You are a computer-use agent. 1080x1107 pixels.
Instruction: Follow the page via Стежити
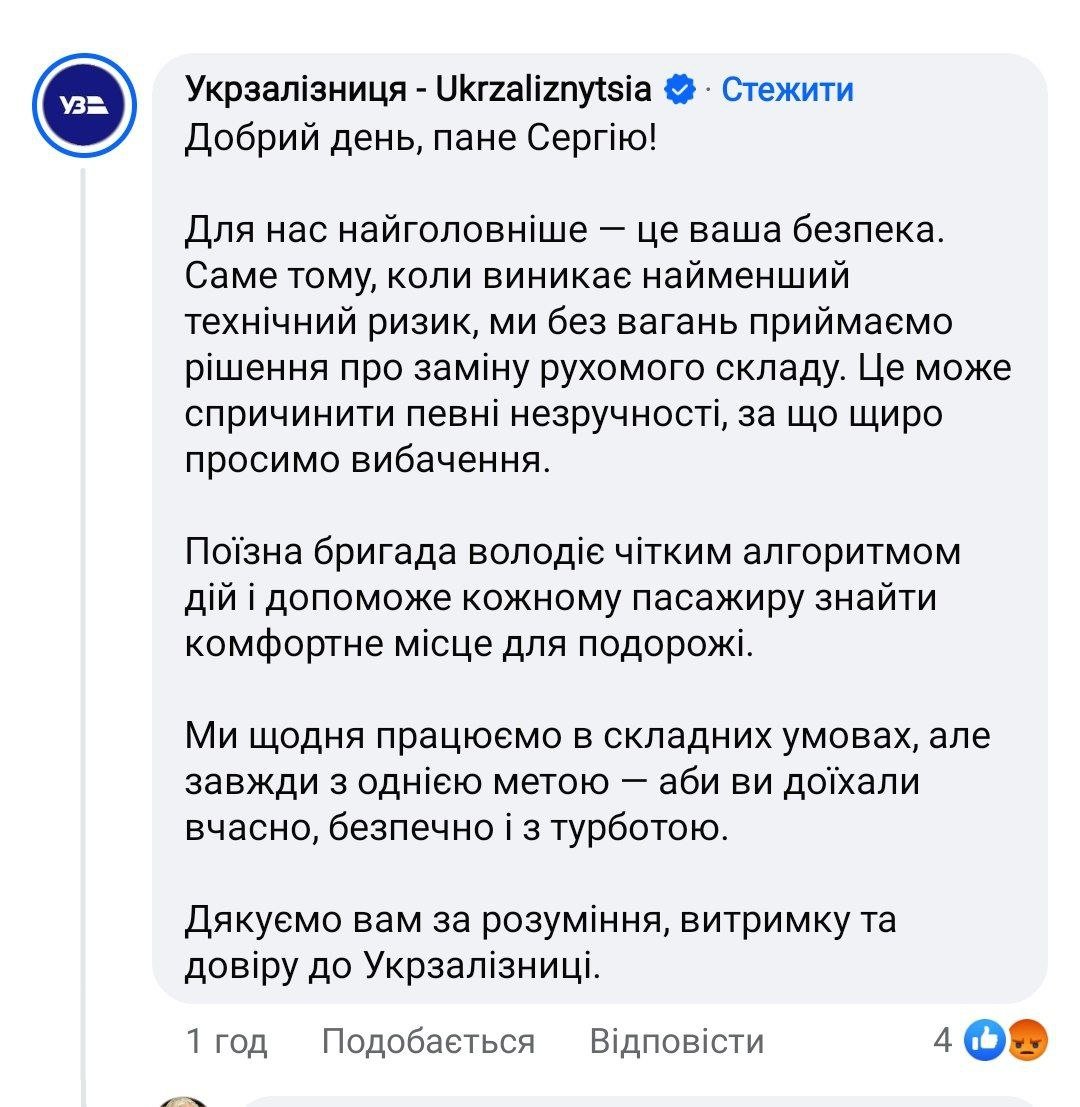[787, 90]
